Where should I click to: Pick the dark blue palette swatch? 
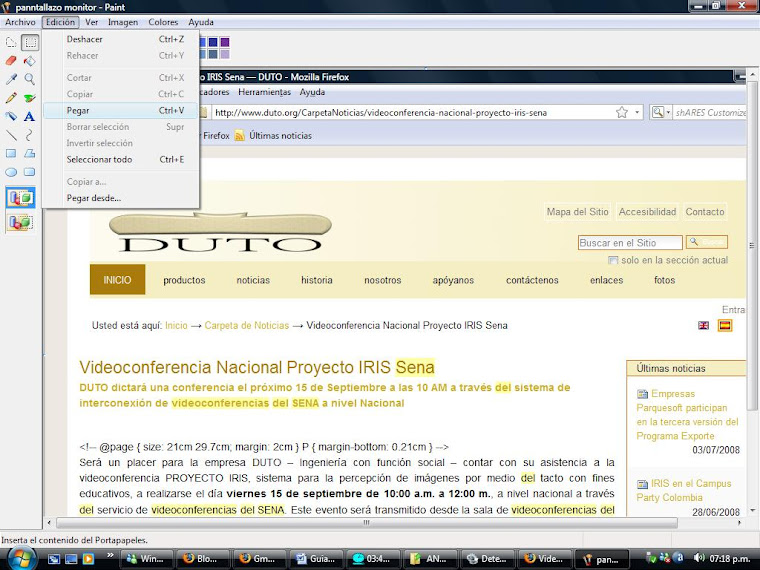213,42
